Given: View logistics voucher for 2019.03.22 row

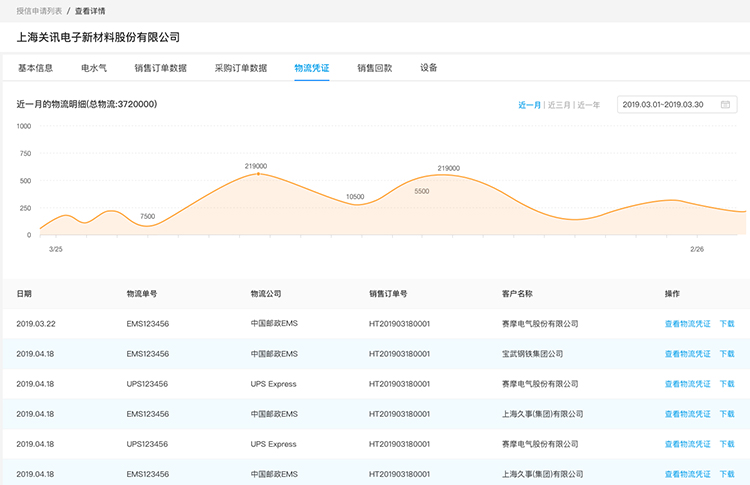Looking at the screenshot, I should click(x=687, y=324).
